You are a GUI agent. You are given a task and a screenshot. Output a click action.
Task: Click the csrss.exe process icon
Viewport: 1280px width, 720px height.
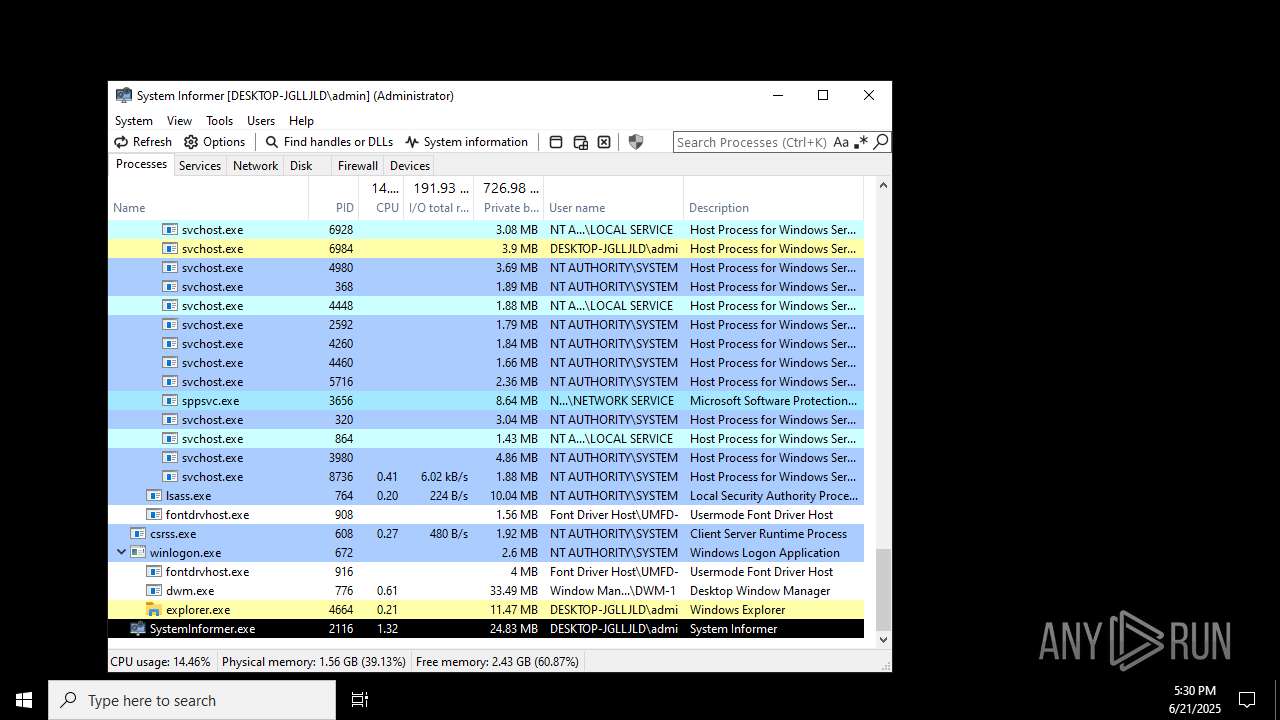[138, 534]
